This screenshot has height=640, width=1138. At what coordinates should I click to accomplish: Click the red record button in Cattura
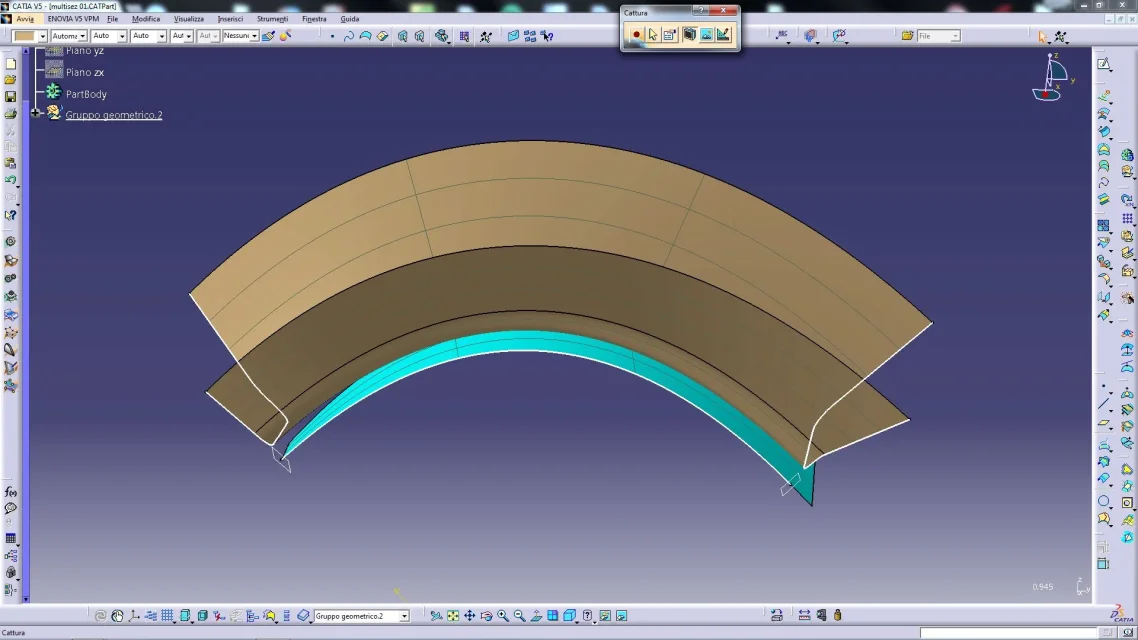click(636, 35)
